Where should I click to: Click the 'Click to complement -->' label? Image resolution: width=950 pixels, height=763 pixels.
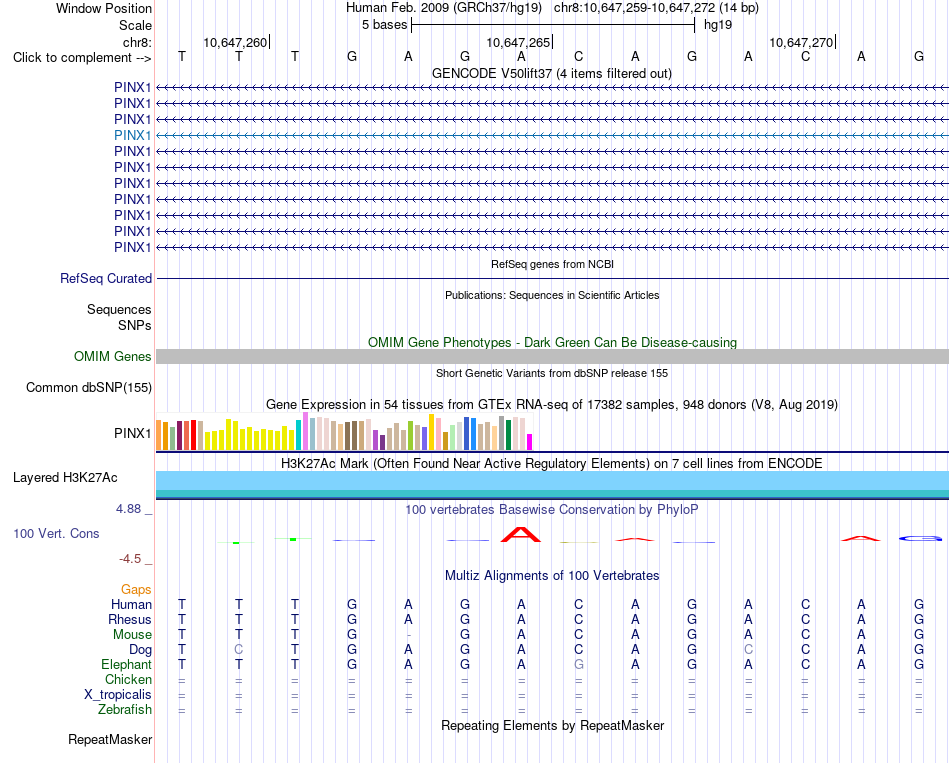click(82, 58)
